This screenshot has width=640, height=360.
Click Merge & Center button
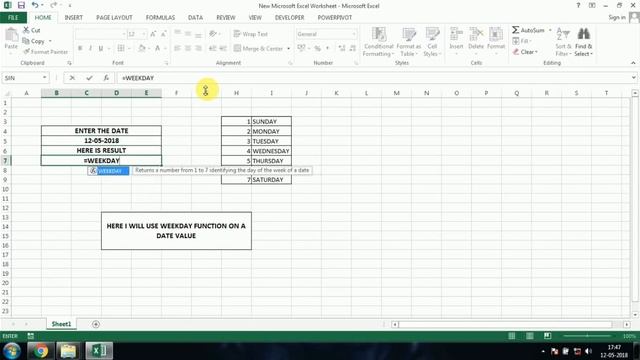(258, 49)
